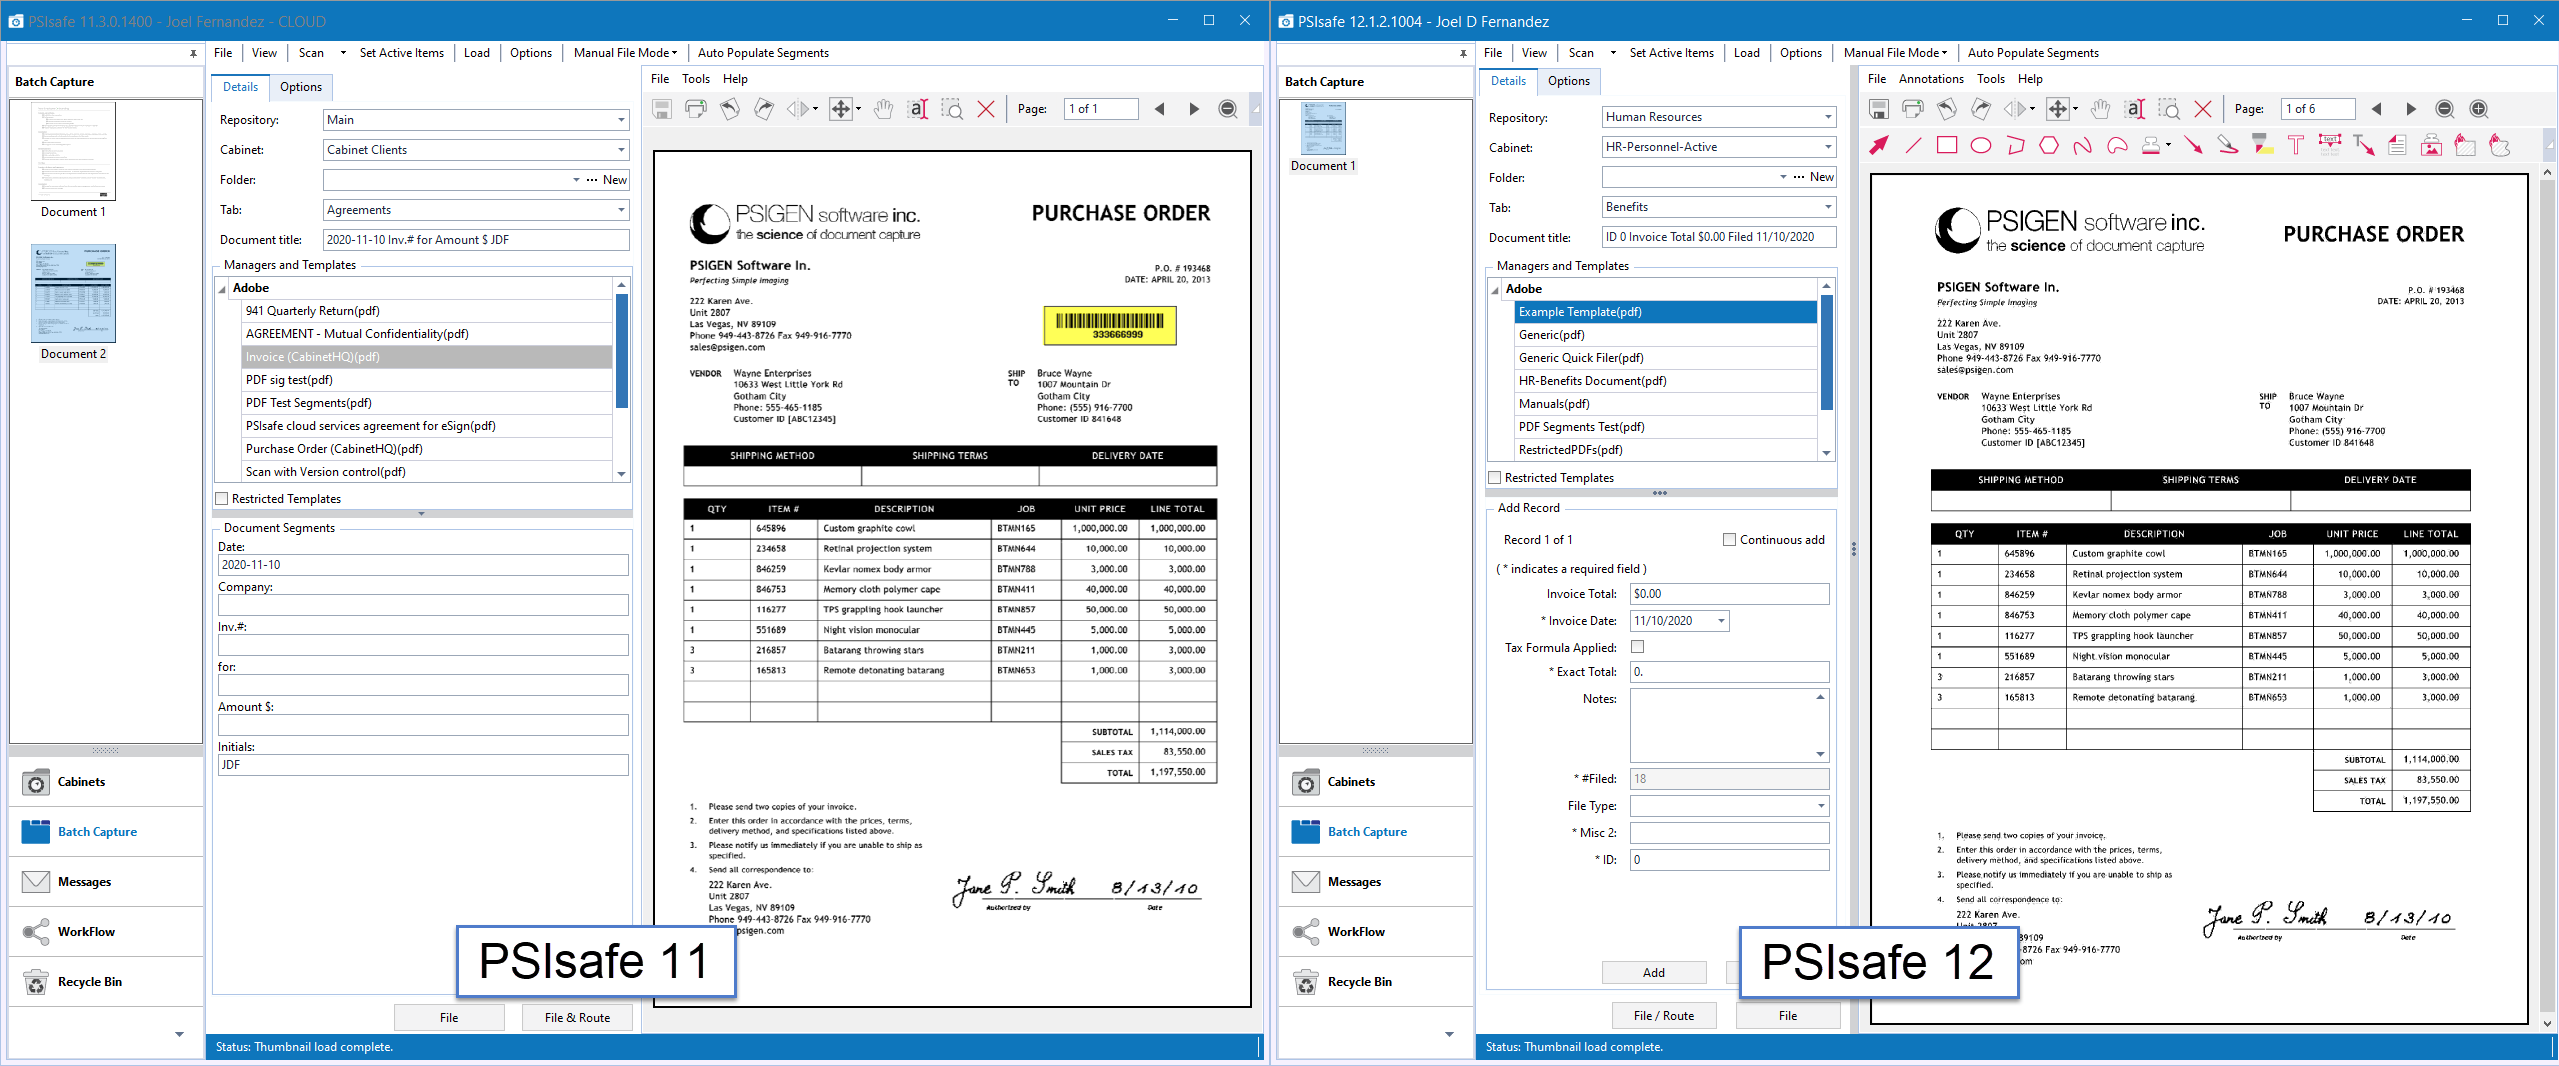Select the Document 2 thumbnail
Image resolution: width=2559 pixels, height=1066 pixels.
74,296
